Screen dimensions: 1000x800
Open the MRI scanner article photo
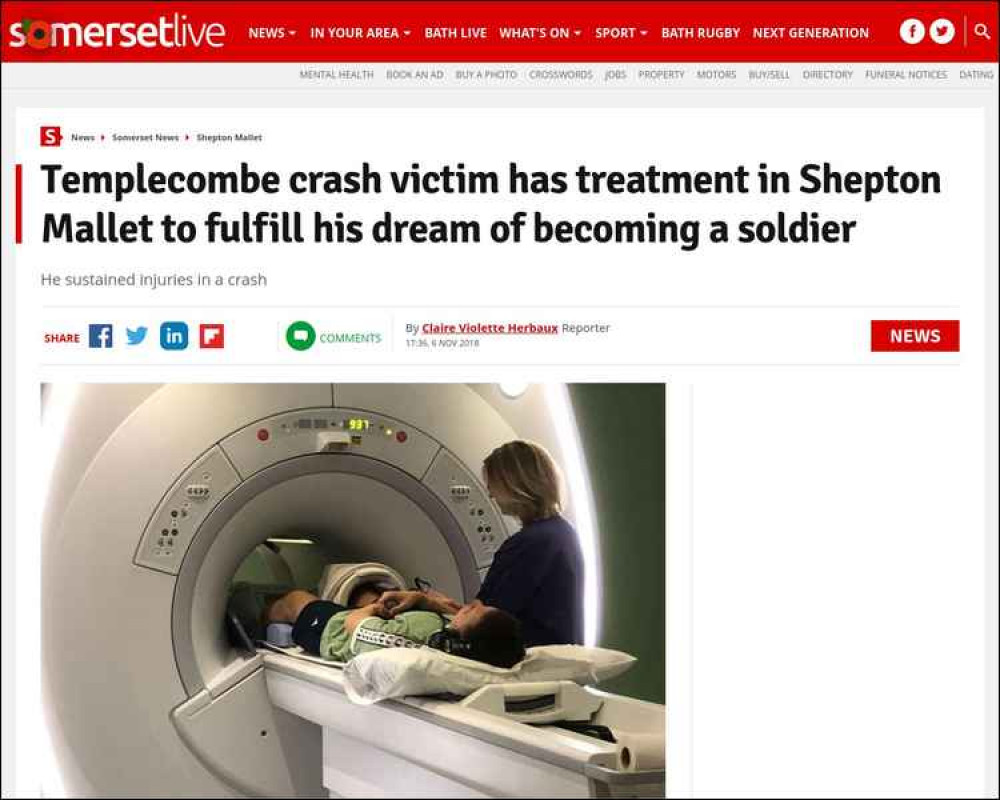point(353,590)
